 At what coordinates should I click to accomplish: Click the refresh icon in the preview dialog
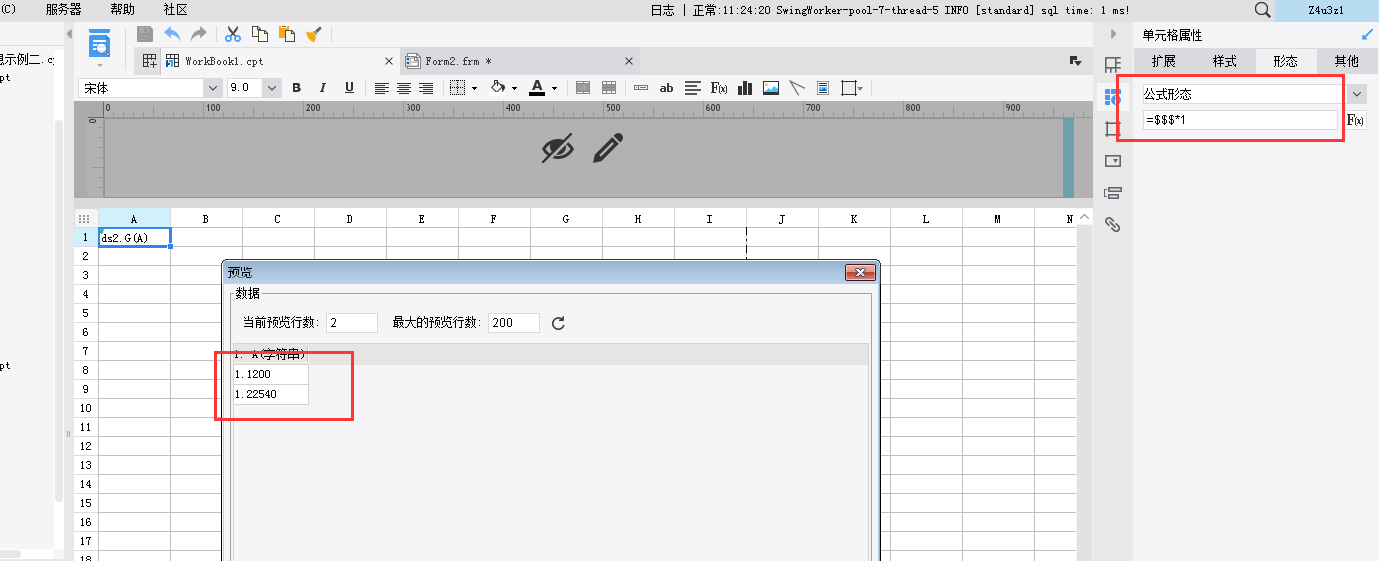(559, 323)
